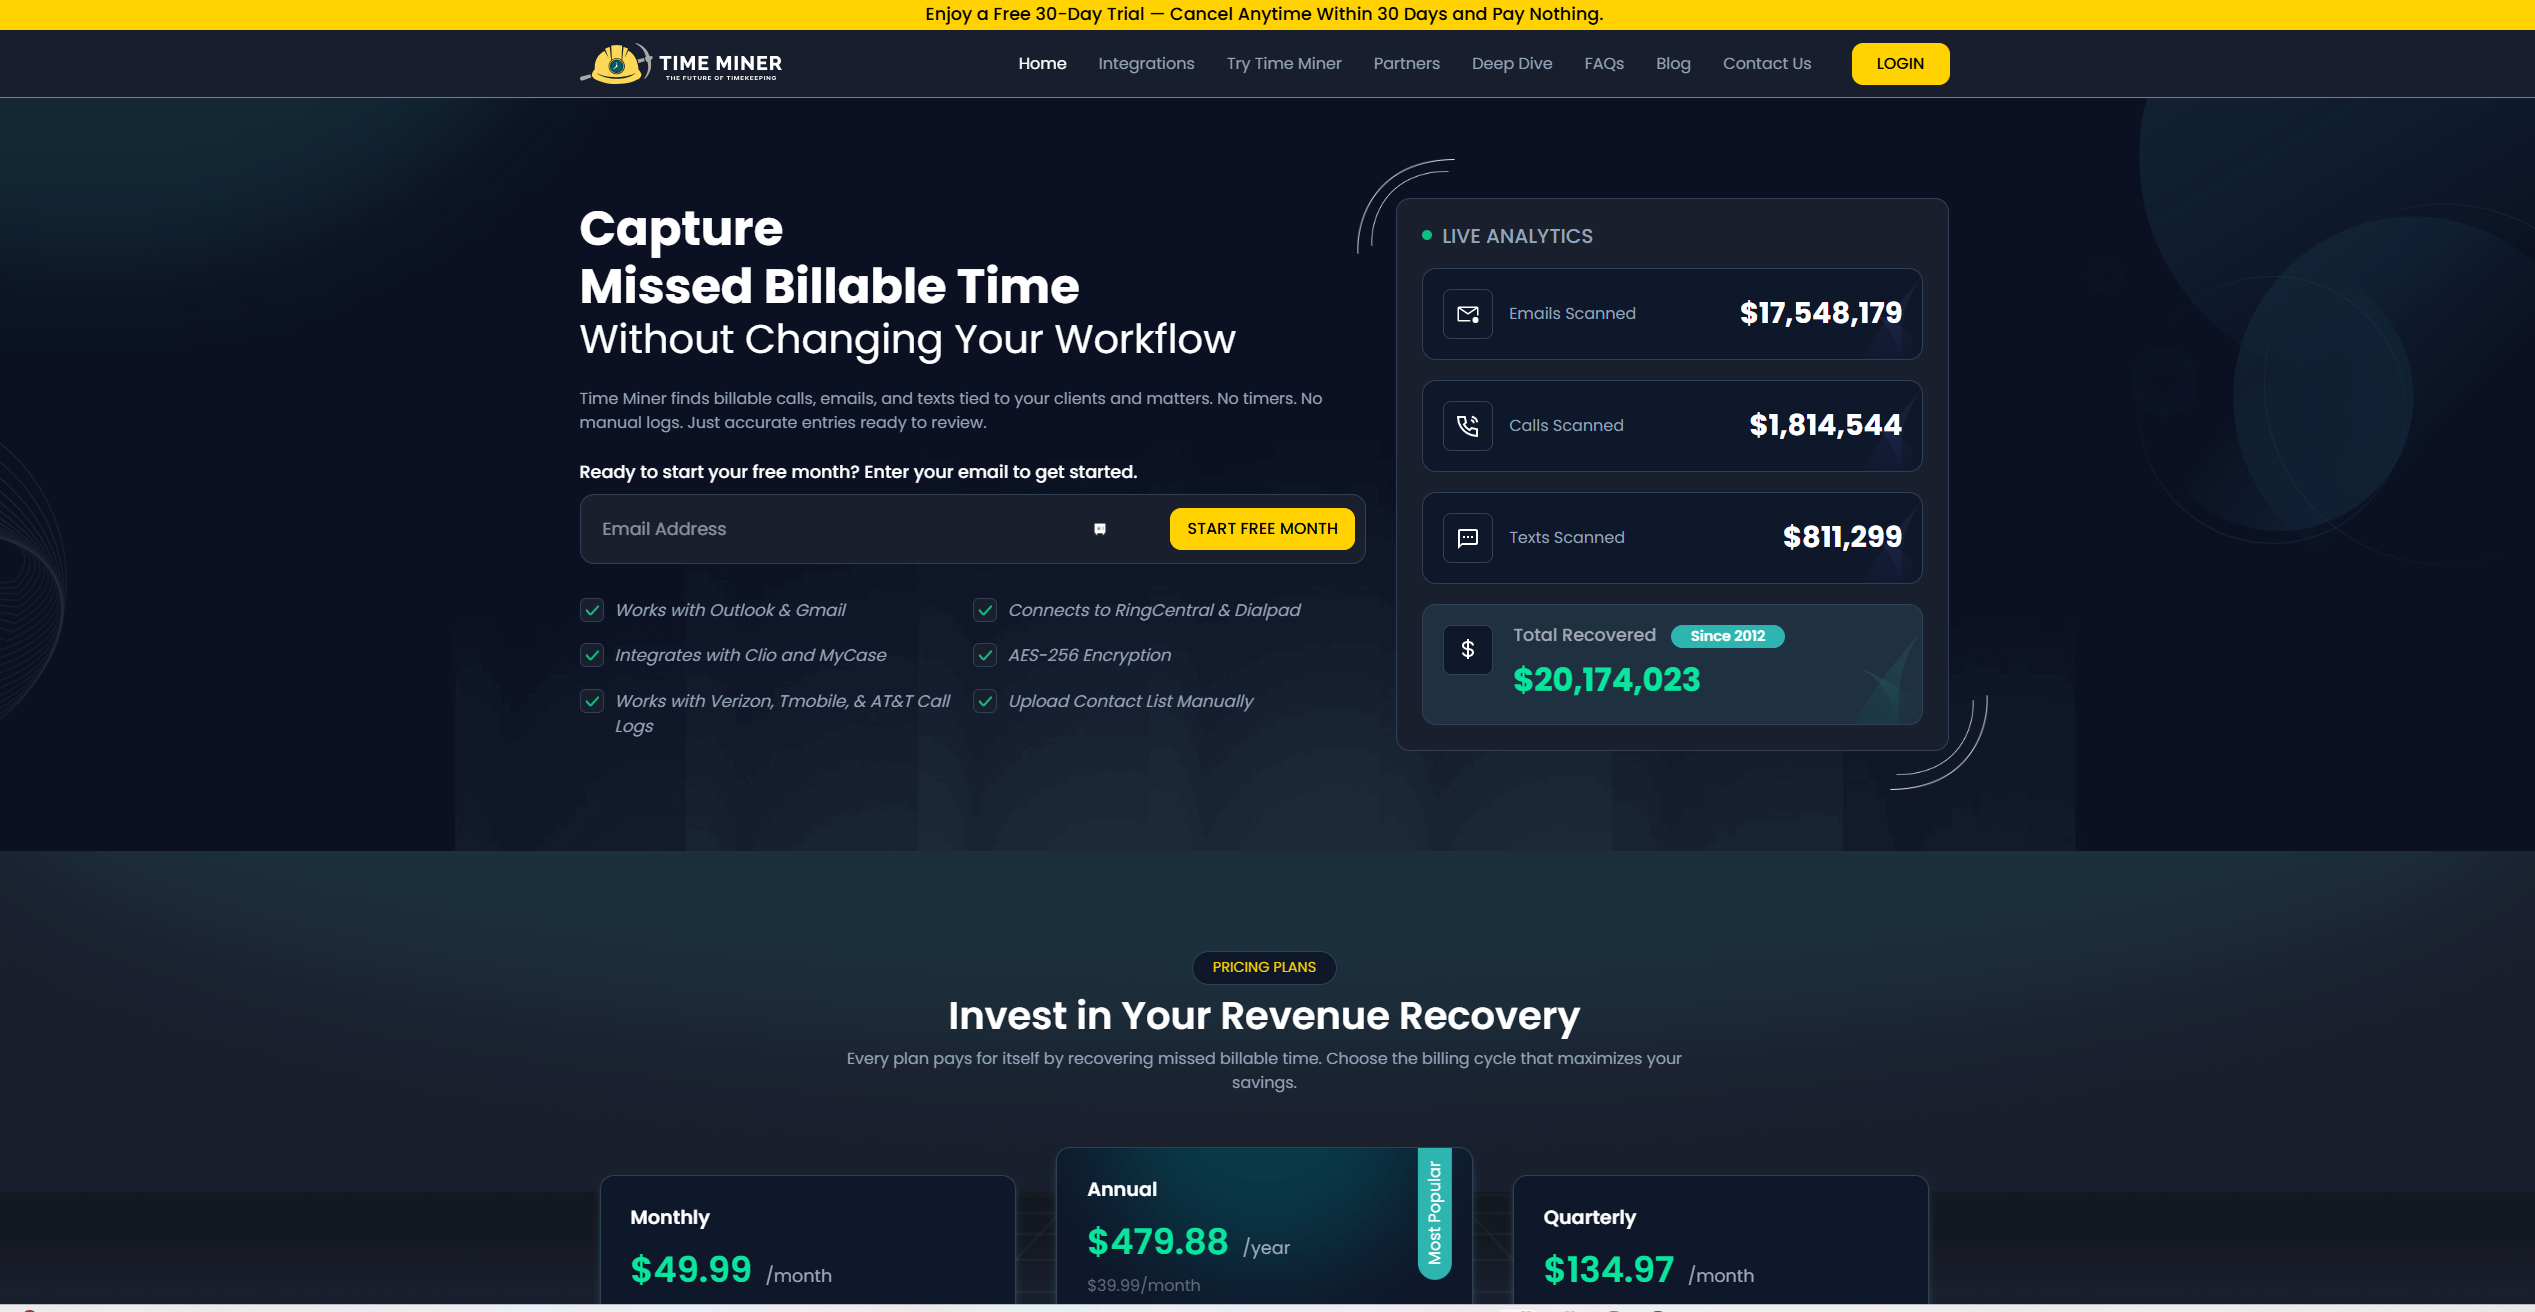Click the Total Recovered dollar icon
This screenshot has width=2535, height=1312.
coord(1467,650)
